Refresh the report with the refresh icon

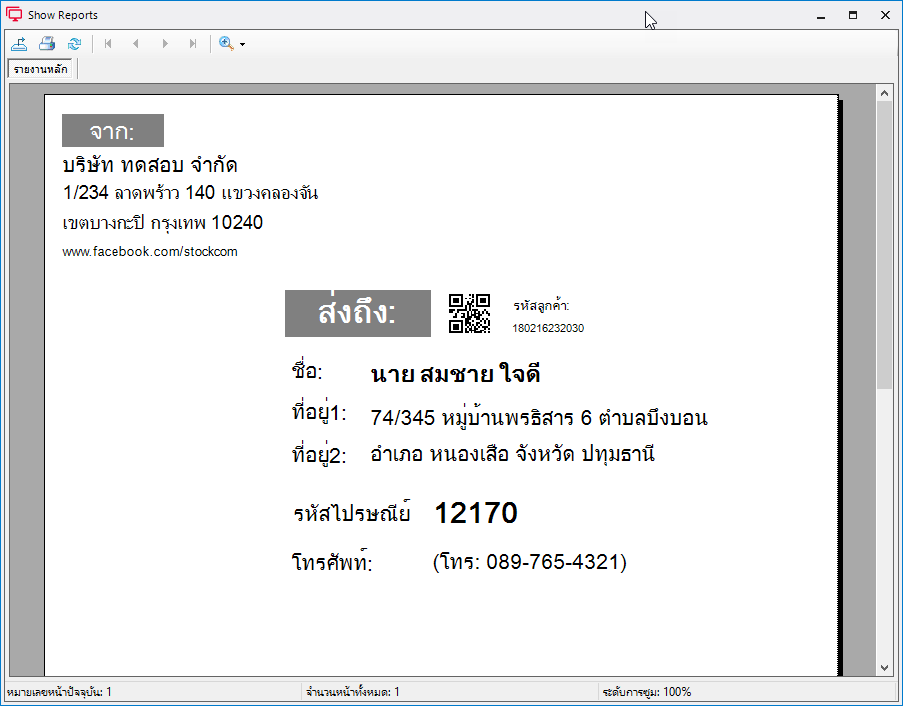coord(74,44)
